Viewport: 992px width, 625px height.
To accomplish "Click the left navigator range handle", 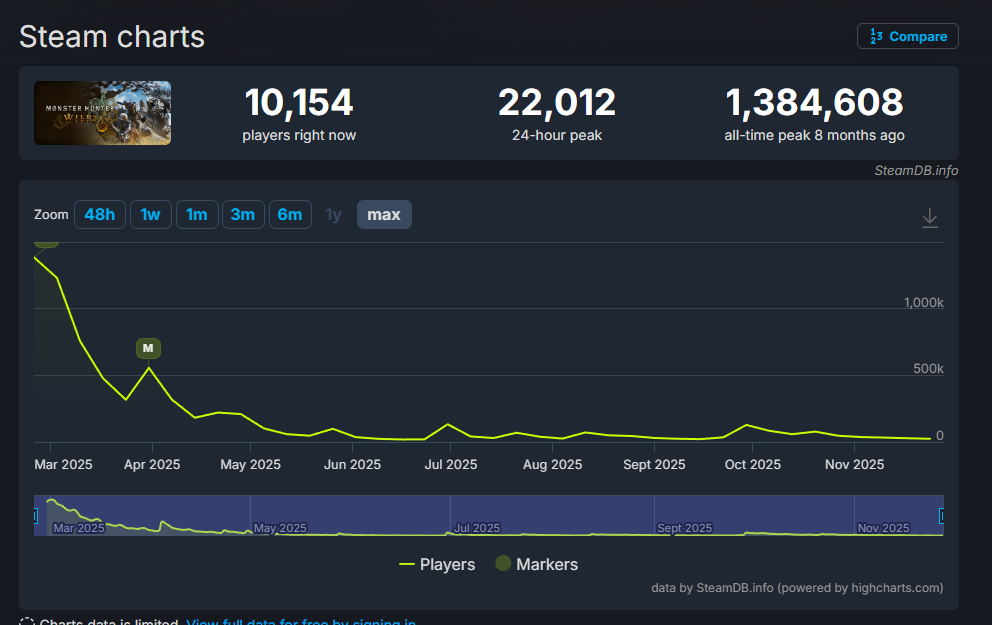I will tap(35, 515).
